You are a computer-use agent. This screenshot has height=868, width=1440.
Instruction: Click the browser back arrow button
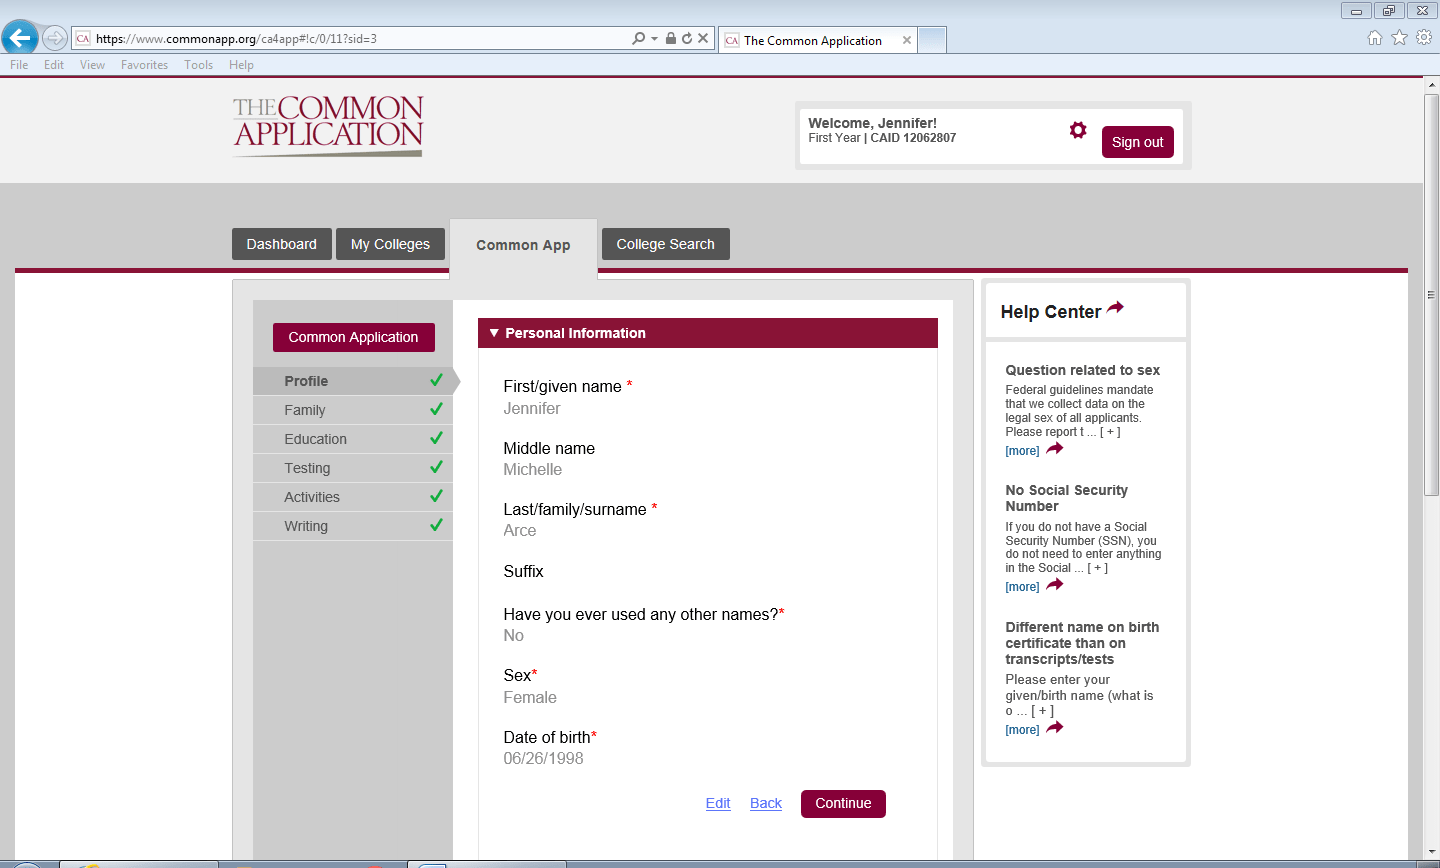point(19,38)
